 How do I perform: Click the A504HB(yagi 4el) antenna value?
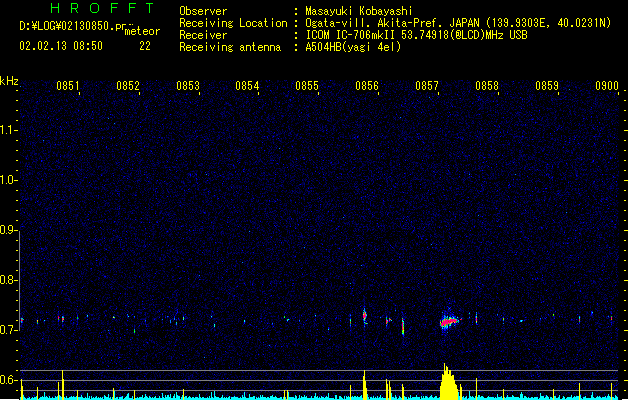pyautogui.click(x=353, y=47)
